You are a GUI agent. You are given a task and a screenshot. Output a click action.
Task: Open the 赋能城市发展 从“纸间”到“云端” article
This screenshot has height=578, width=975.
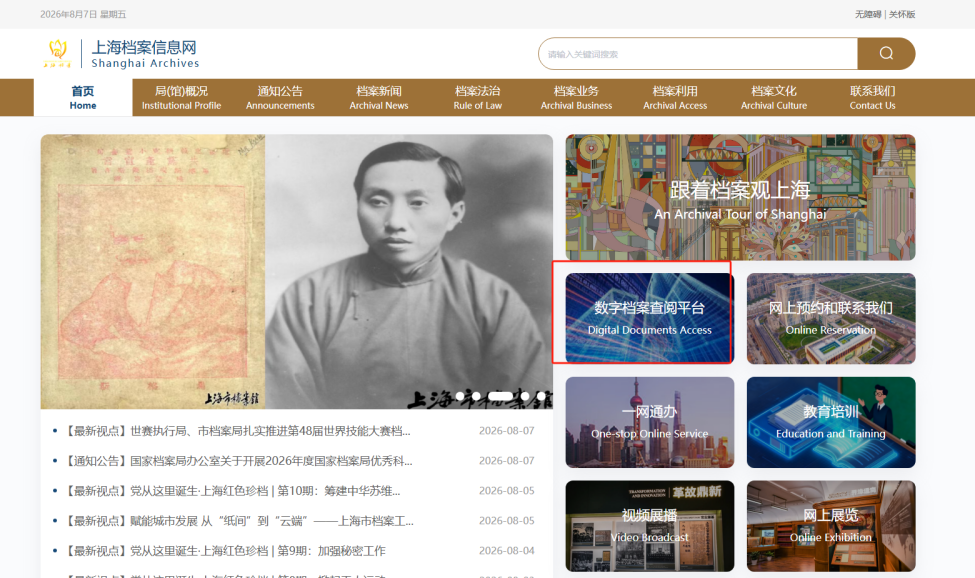coord(239,520)
